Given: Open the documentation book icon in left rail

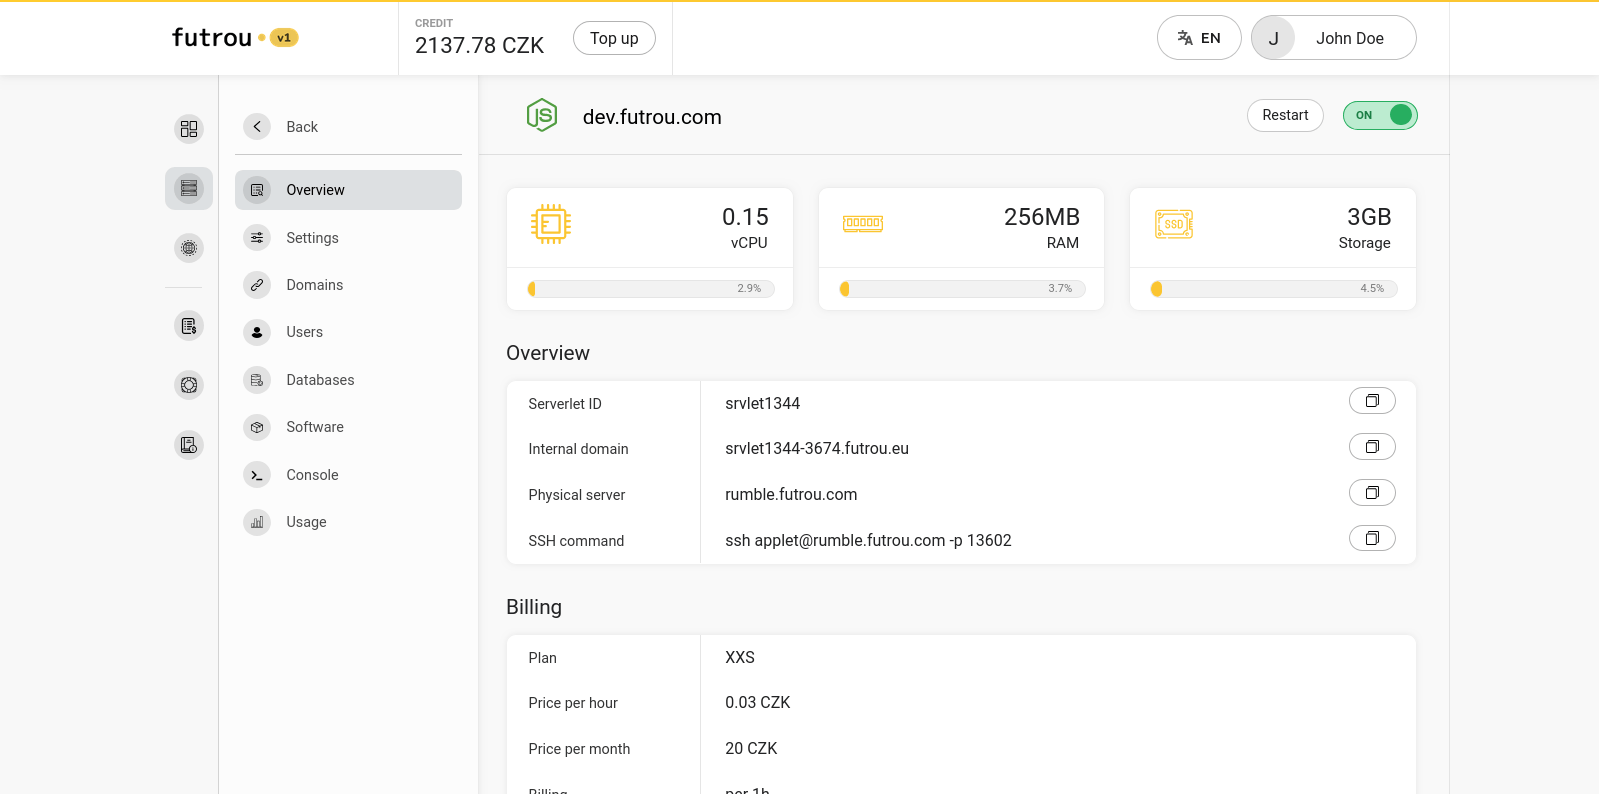Looking at the screenshot, I should click(189, 445).
